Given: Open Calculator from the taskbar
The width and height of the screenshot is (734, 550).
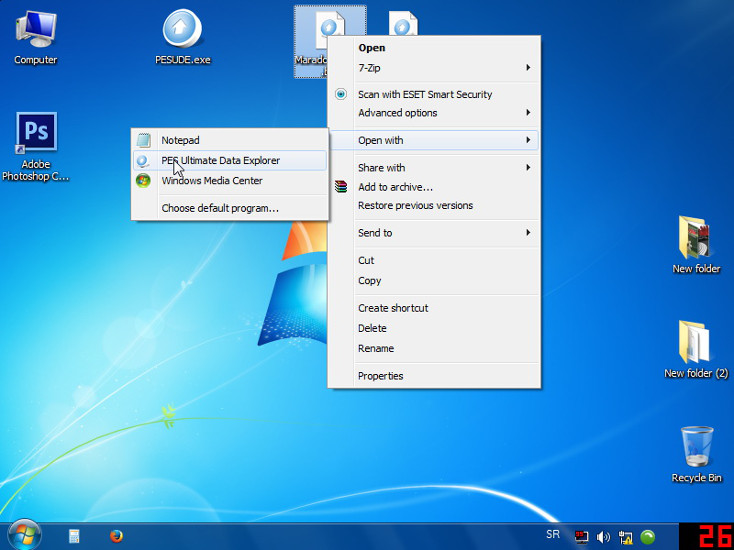Looking at the screenshot, I should click(x=74, y=536).
